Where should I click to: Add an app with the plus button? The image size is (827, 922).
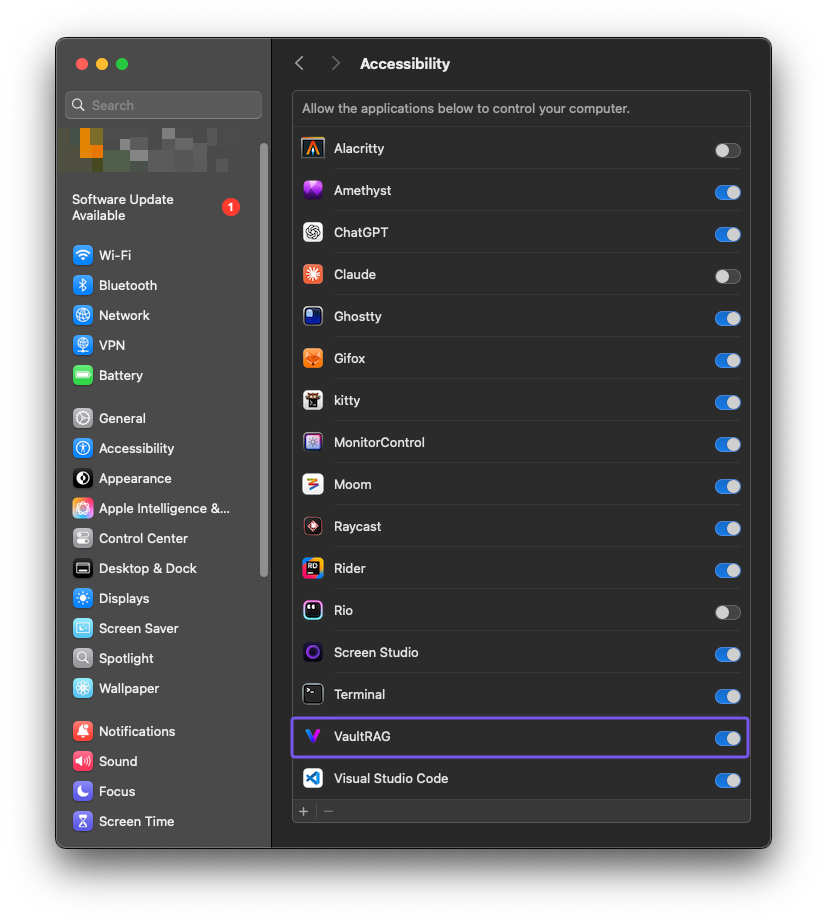[304, 811]
